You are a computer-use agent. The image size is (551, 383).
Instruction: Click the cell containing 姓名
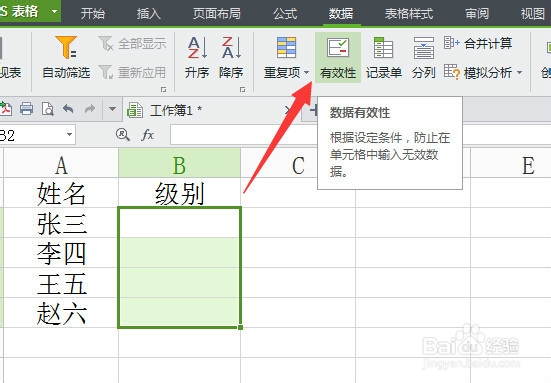[x=61, y=193]
